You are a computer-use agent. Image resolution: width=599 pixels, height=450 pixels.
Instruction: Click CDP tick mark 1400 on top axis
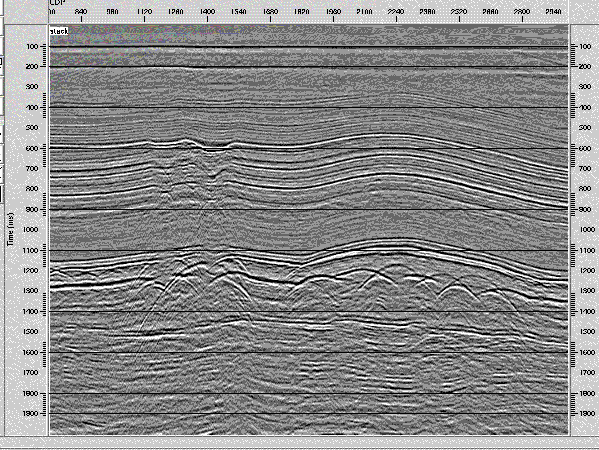tap(207, 12)
